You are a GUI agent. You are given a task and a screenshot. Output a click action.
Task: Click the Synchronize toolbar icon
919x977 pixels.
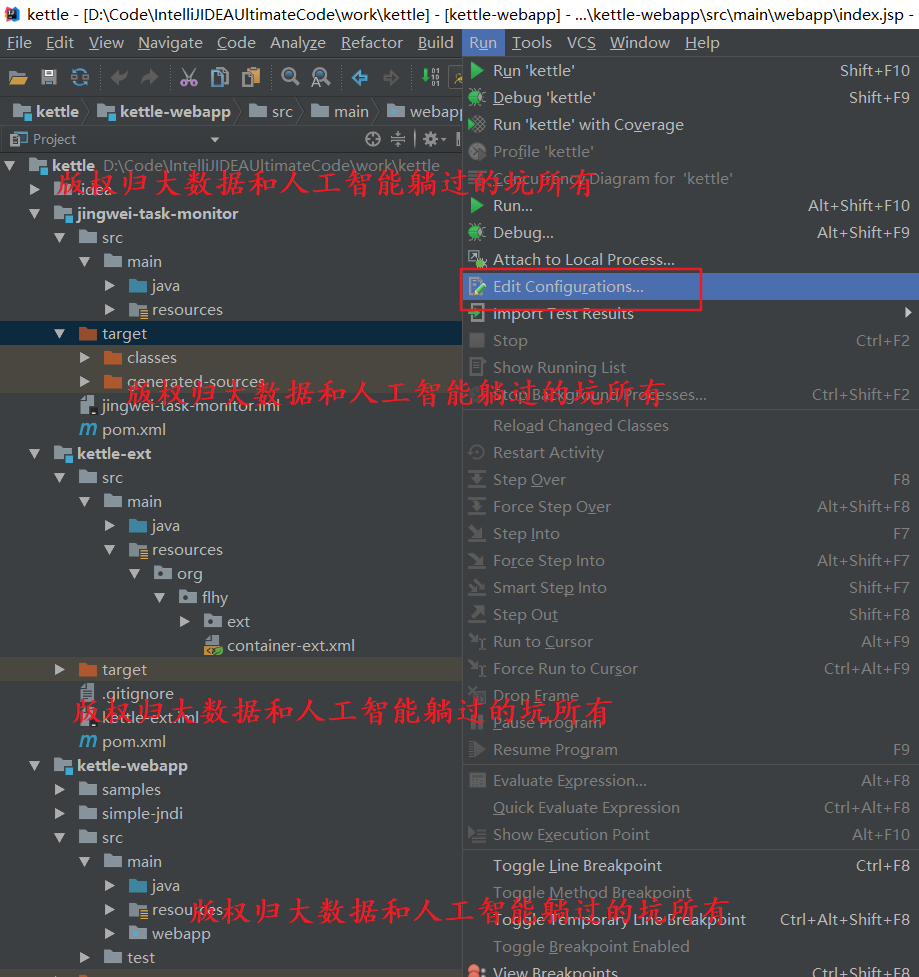pyautogui.click(x=80, y=77)
